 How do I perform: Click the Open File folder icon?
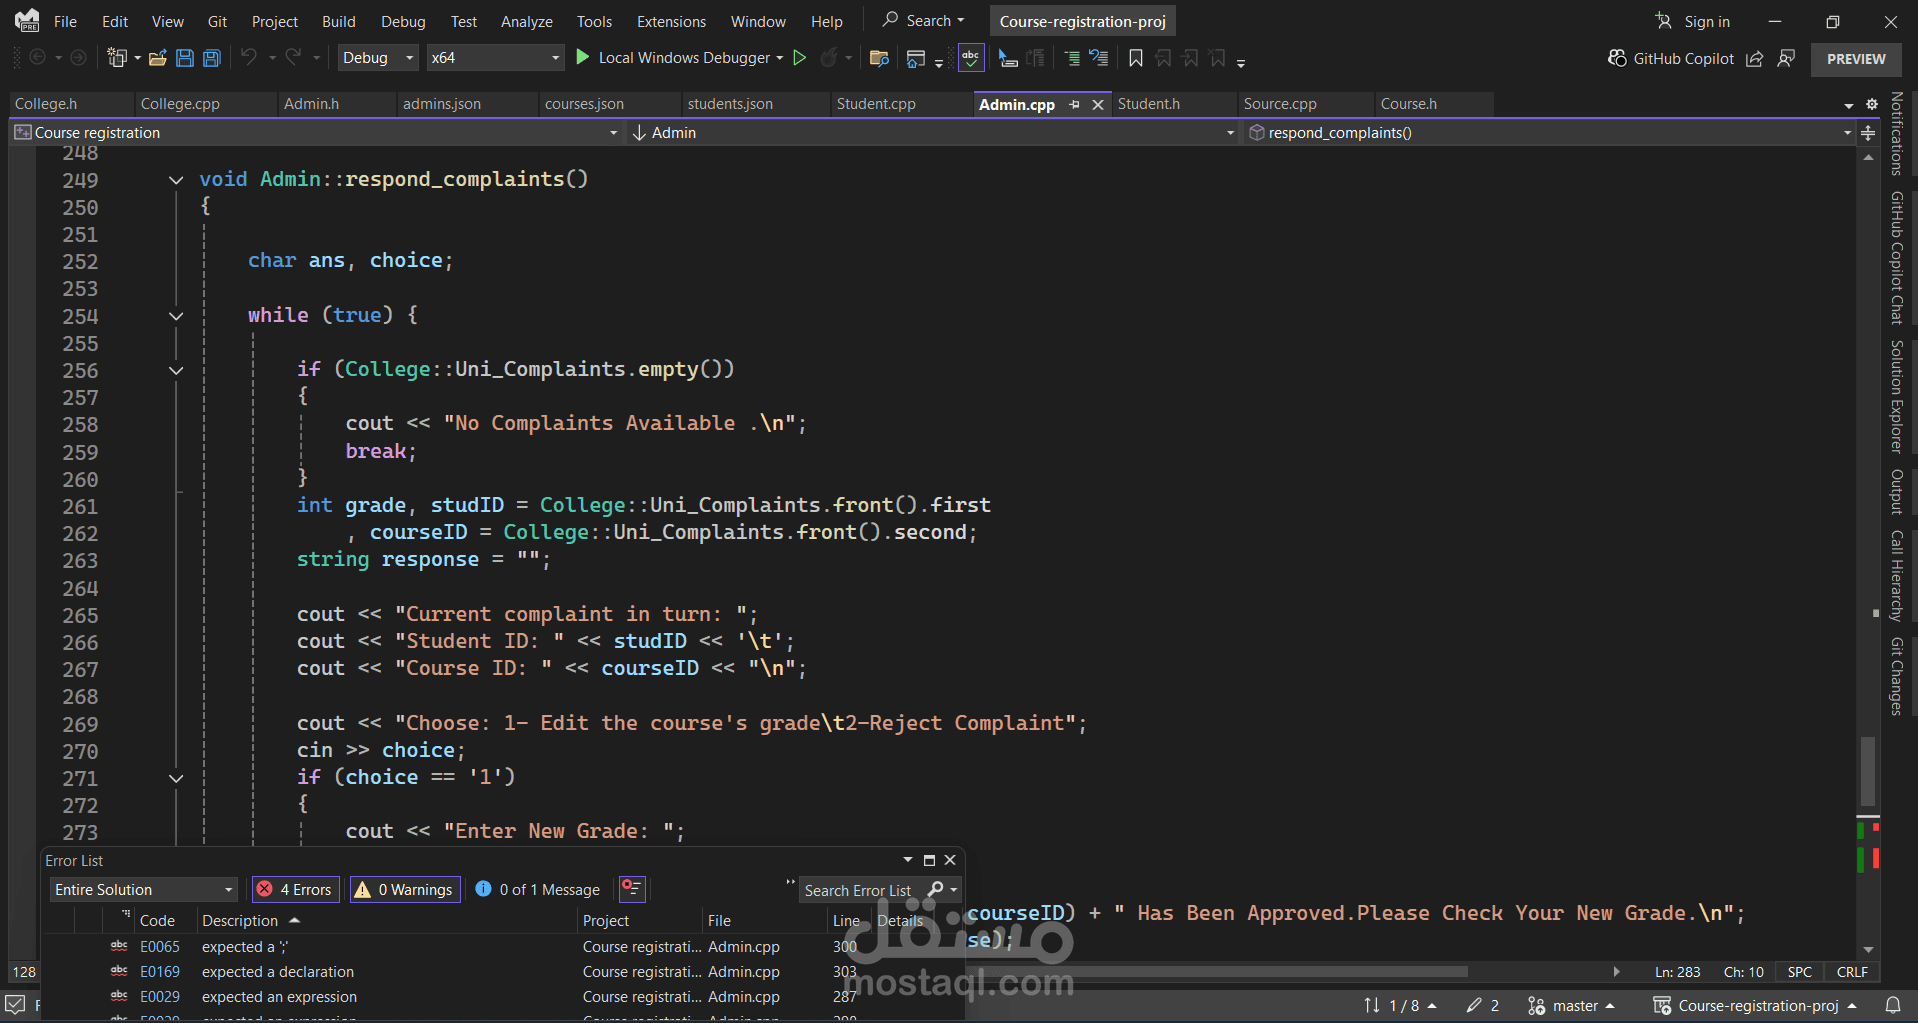(157, 58)
